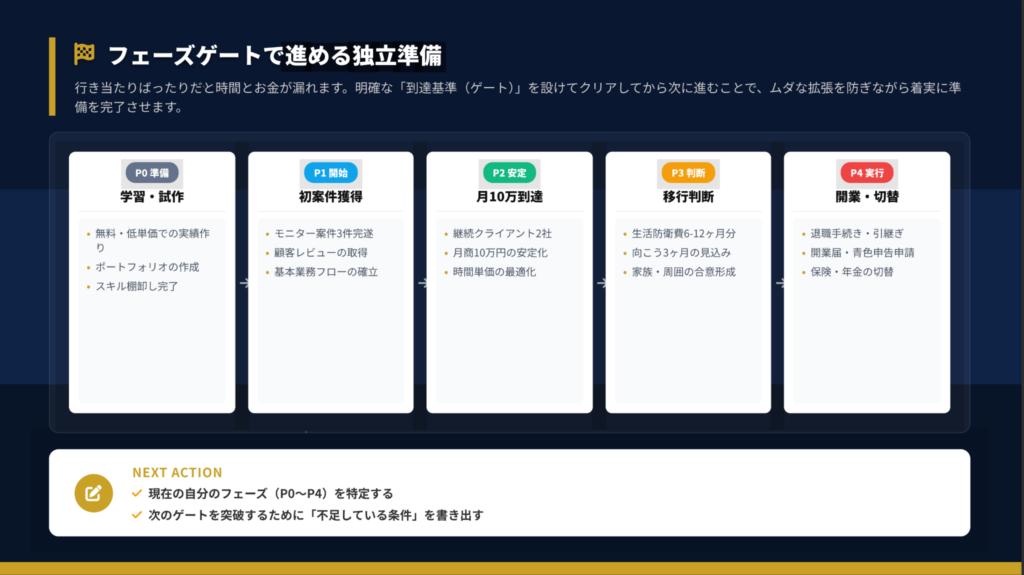1024x575 pixels.
Task: Click the 学習・試作 card heading
Action: 152,196
